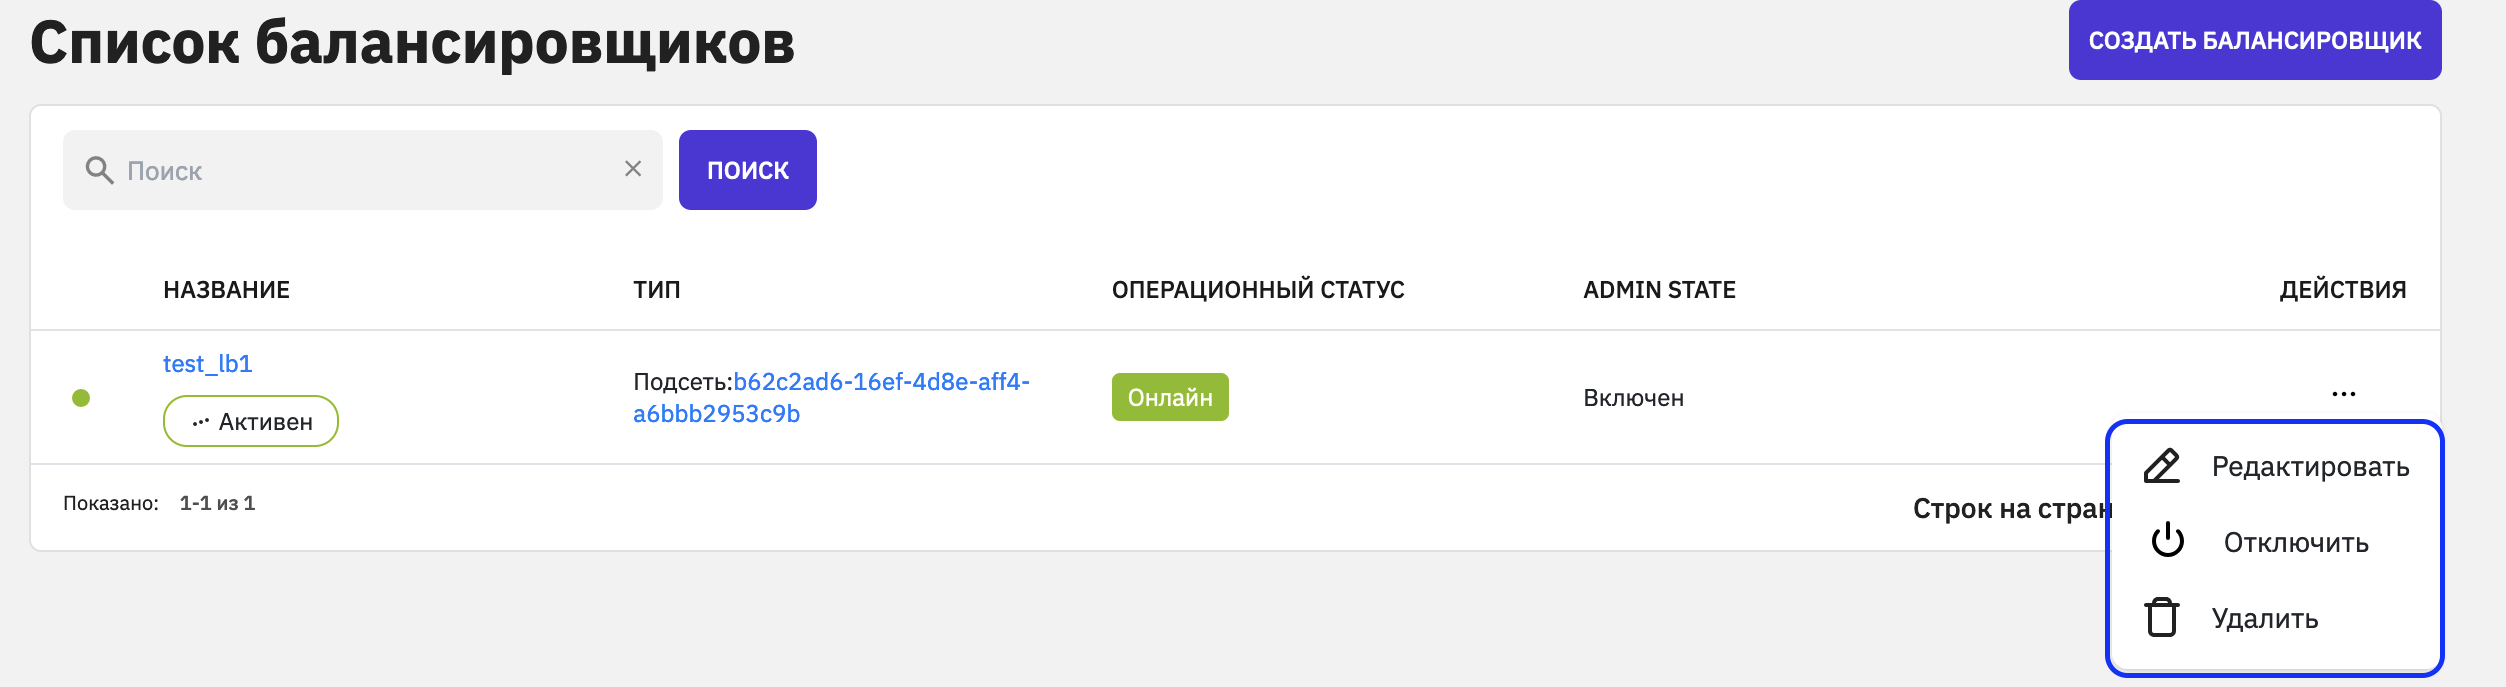Open the subnet b62c2ad6 link

click(831, 398)
